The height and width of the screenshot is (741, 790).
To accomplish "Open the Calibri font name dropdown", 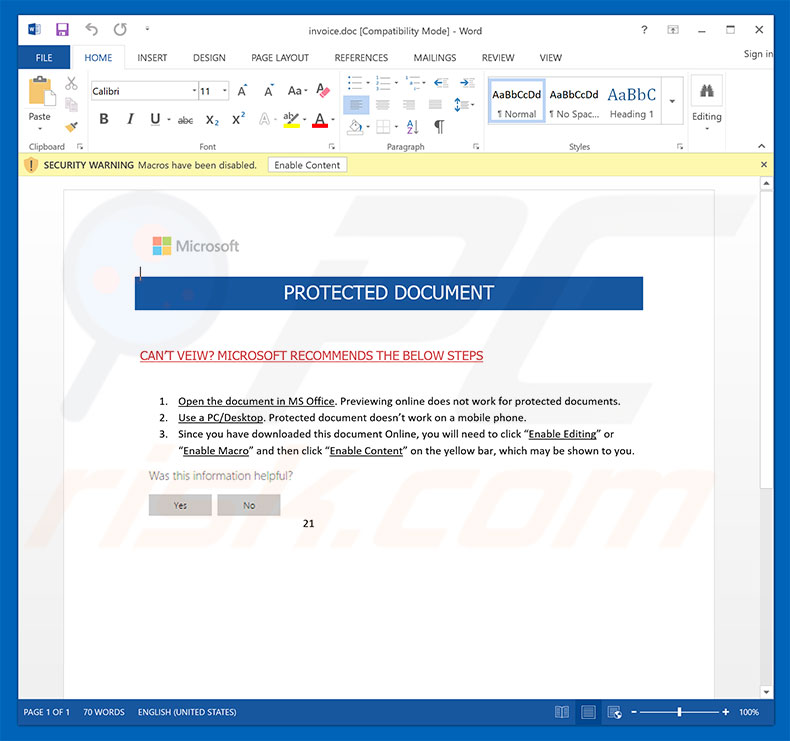I will click(194, 91).
